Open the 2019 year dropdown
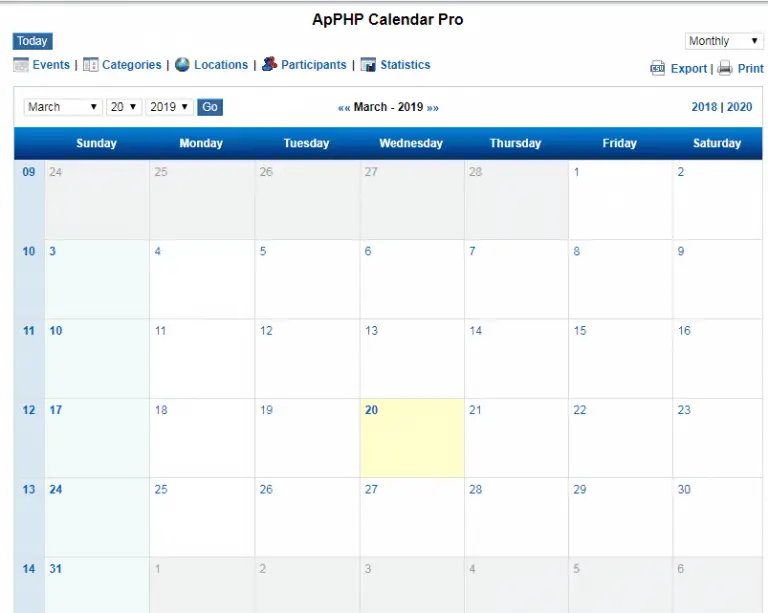Screen dimensions: 768x613 click(x=169, y=107)
